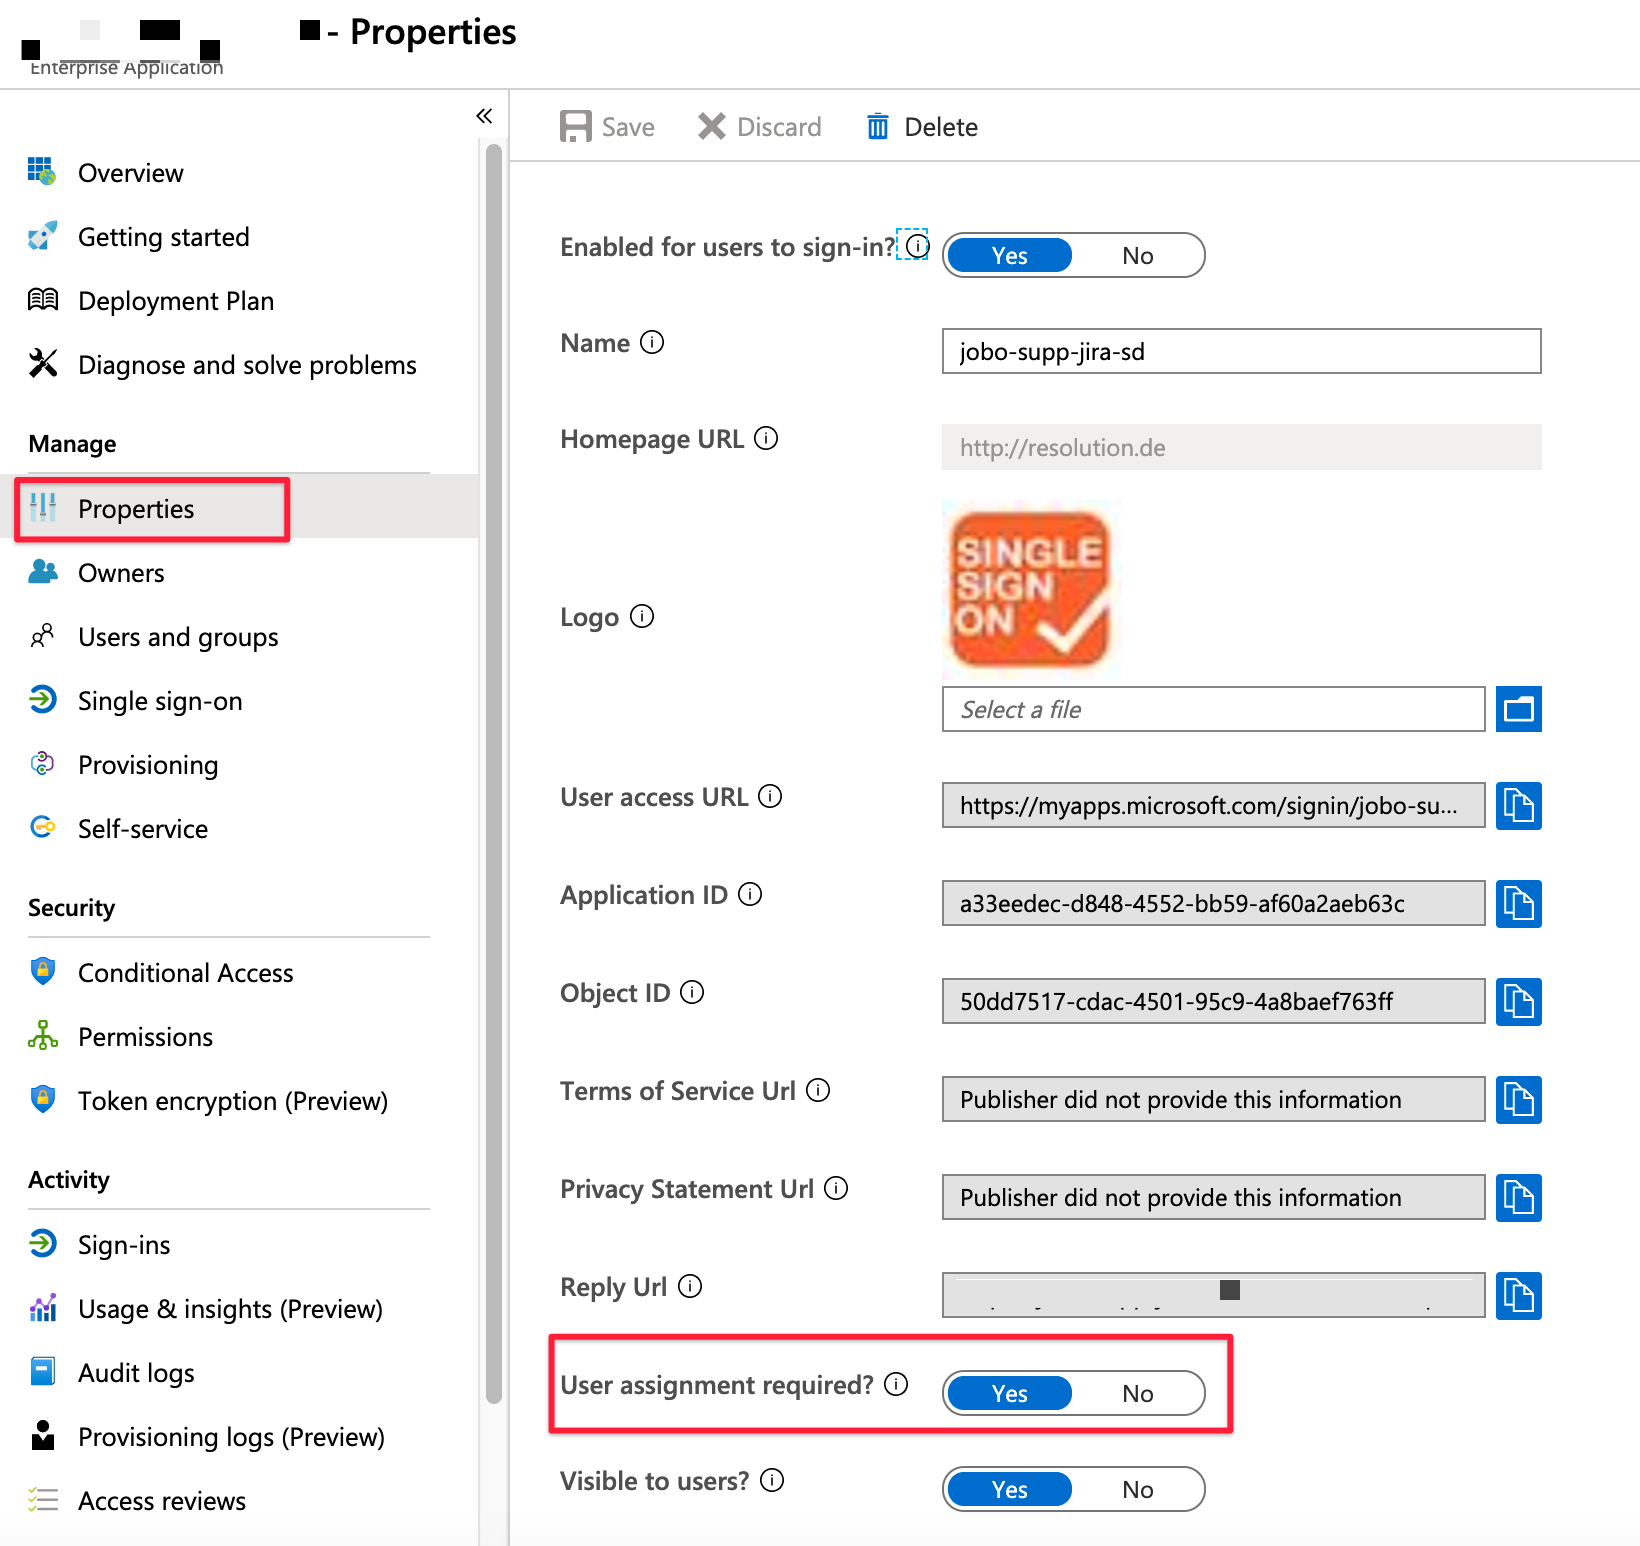
Task: Copy the User access URL to clipboard
Action: tap(1518, 805)
